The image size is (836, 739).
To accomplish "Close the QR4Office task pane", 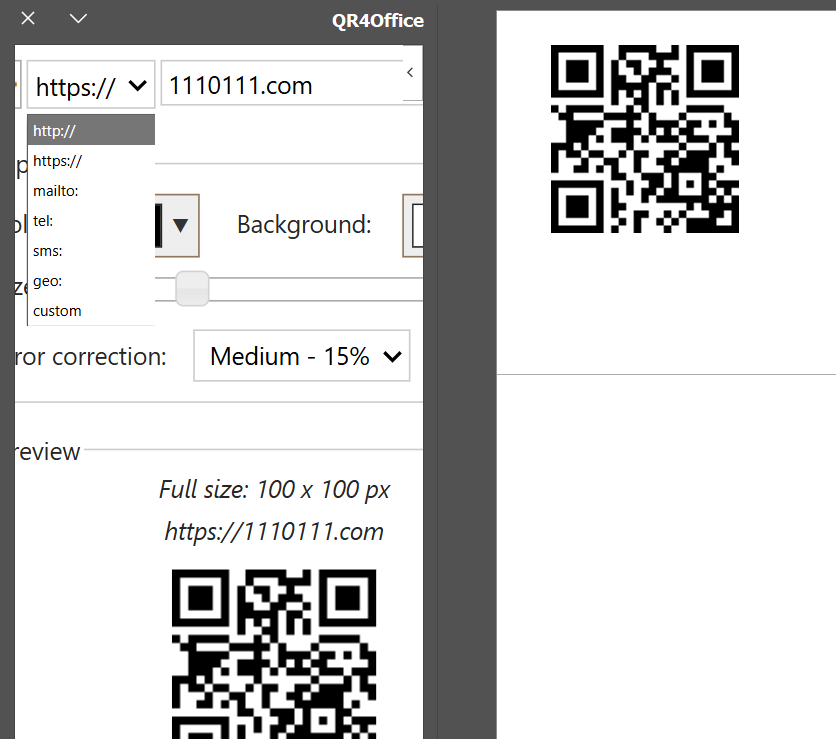I will point(29,19).
